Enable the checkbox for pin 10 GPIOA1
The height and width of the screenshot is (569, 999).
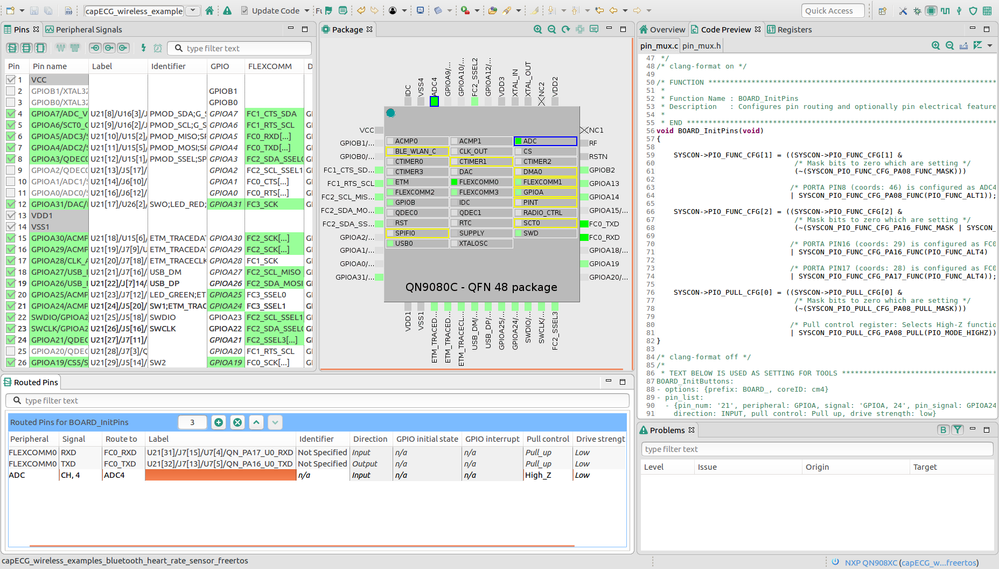point(11,182)
